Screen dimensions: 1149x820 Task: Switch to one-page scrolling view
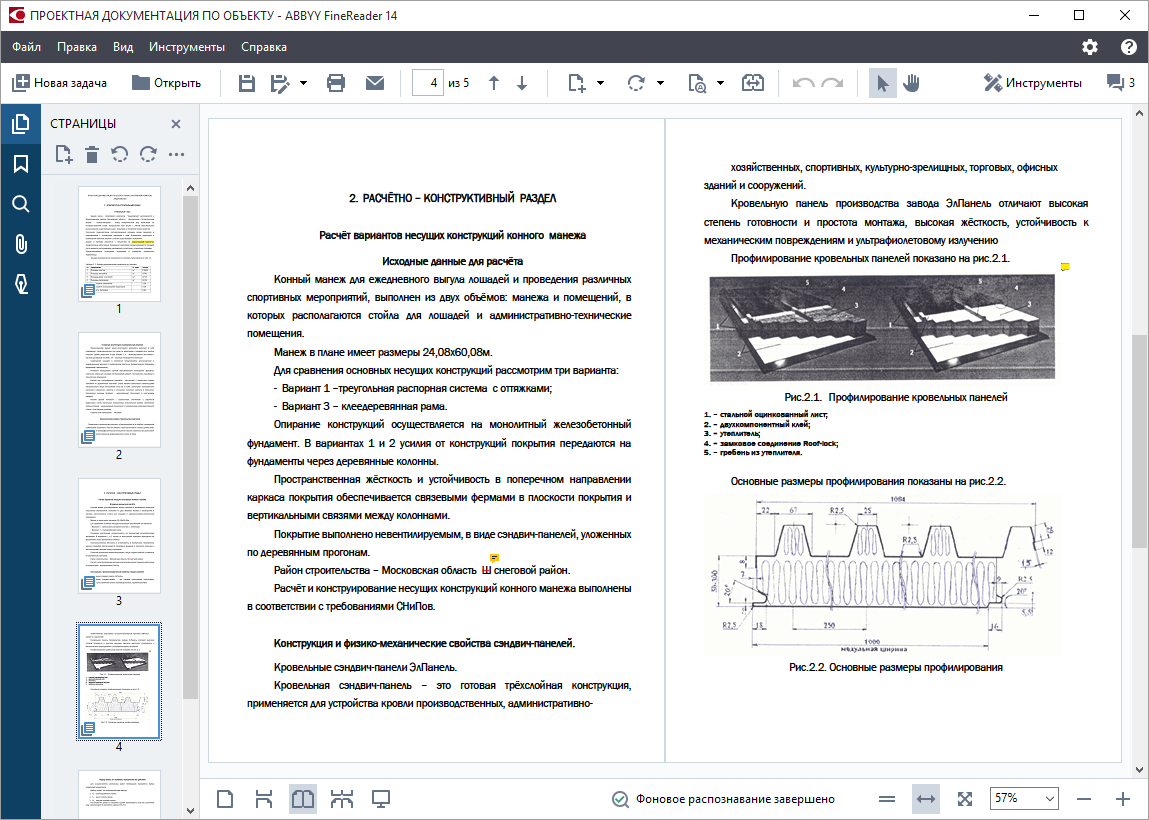[x=264, y=799]
